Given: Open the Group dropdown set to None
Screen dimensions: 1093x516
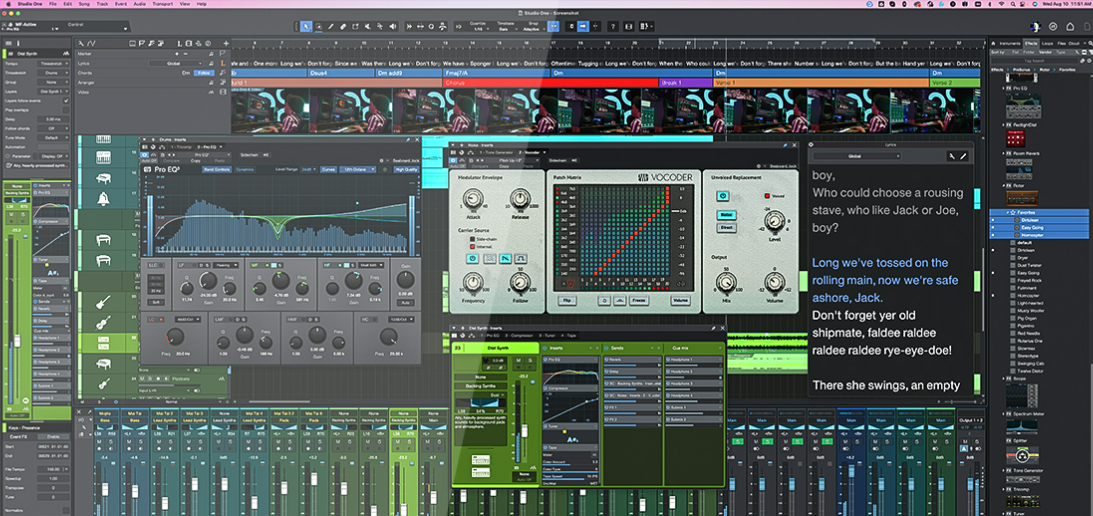Looking at the screenshot, I should [x=53, y=82].
